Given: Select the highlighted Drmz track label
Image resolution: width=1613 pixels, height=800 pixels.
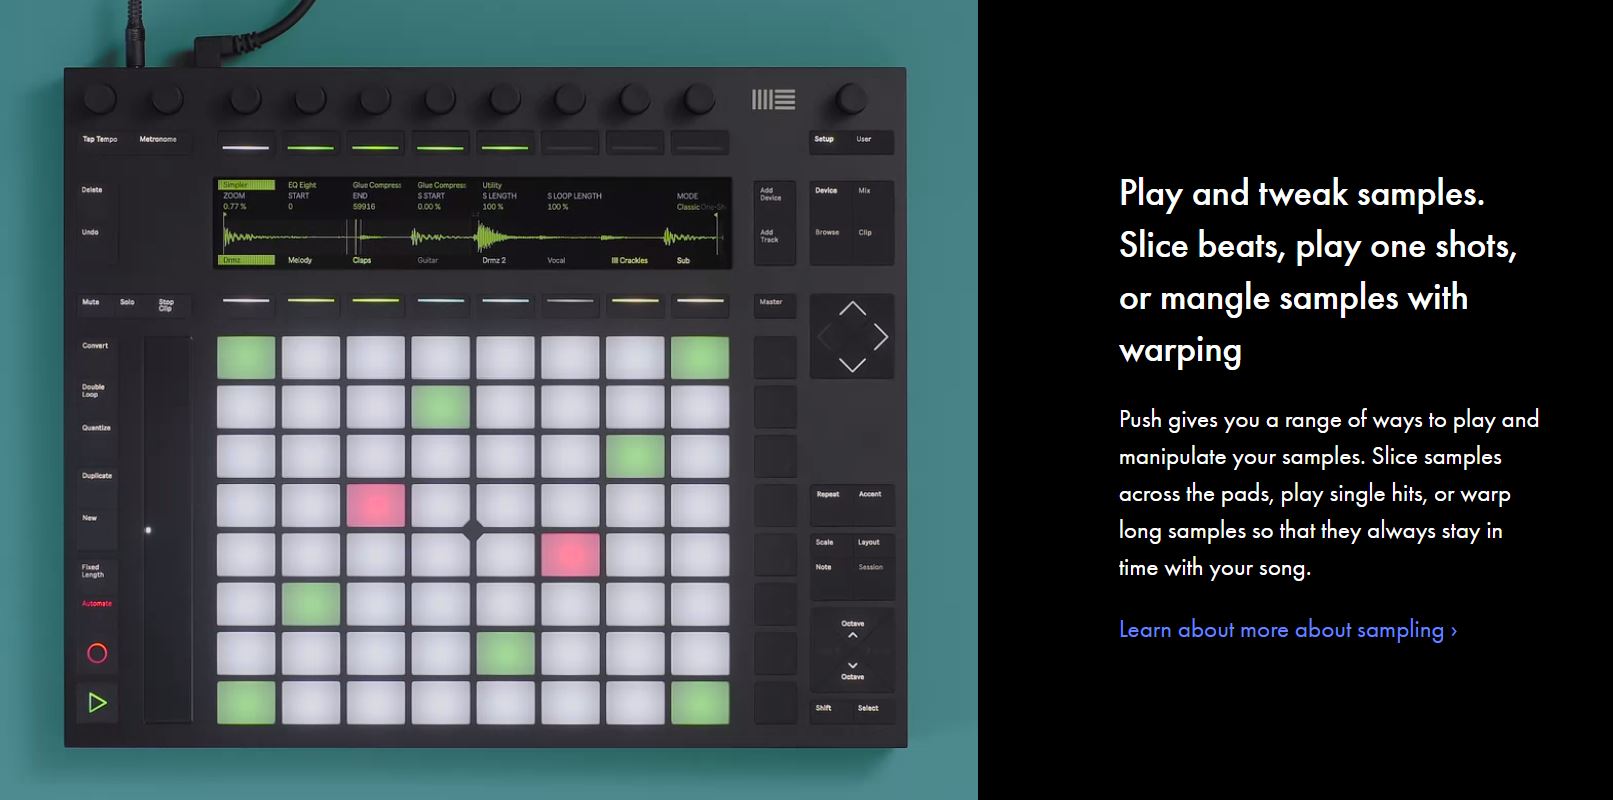Looking at the screenshot, I should 246,260.
